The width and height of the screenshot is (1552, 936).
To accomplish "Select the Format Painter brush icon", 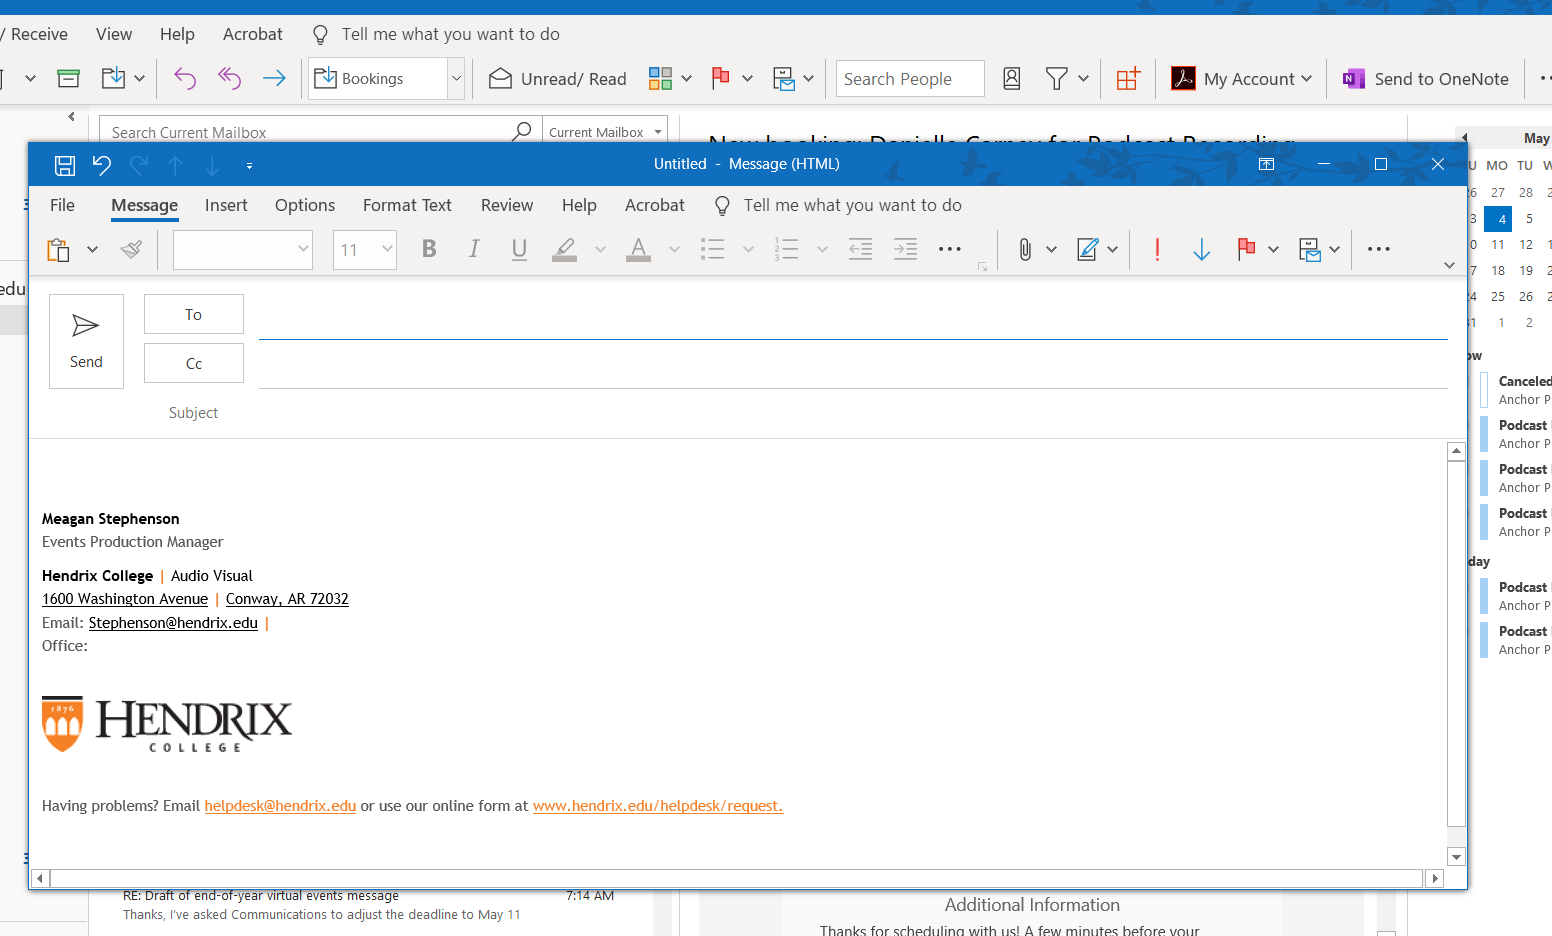I will click(131, 249).
